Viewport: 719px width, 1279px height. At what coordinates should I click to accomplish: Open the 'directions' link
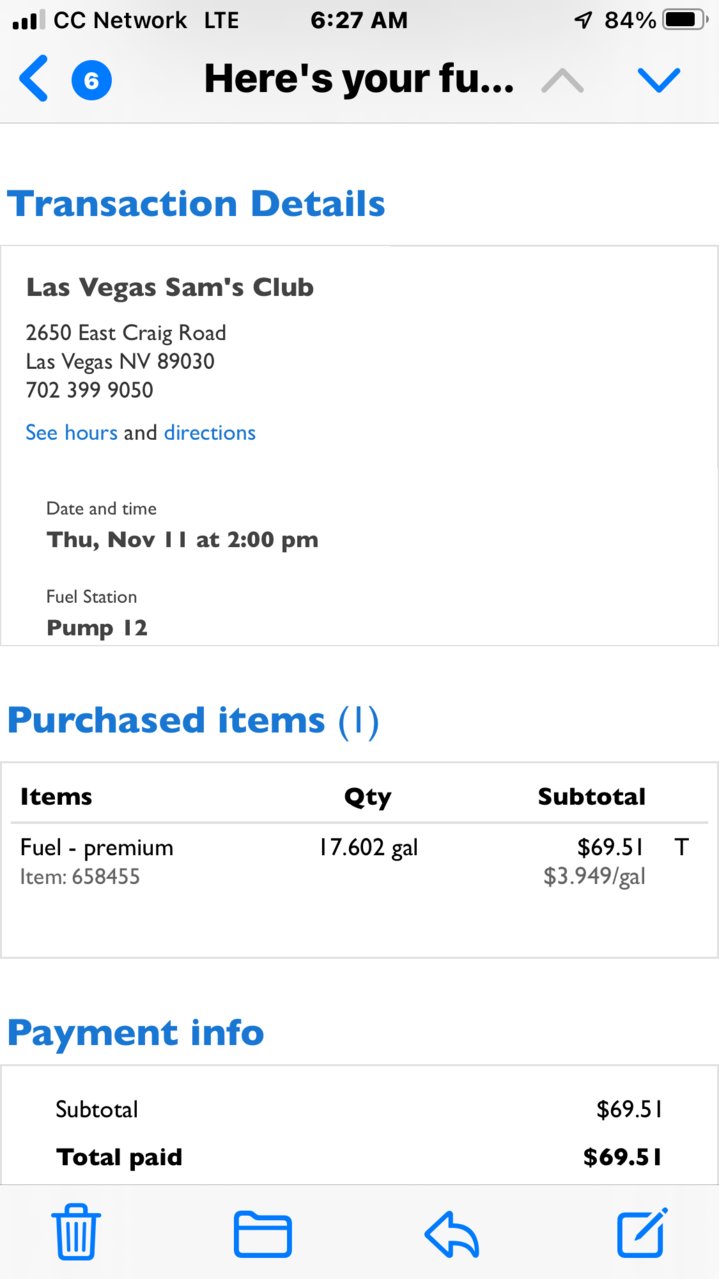pos(210,433)
